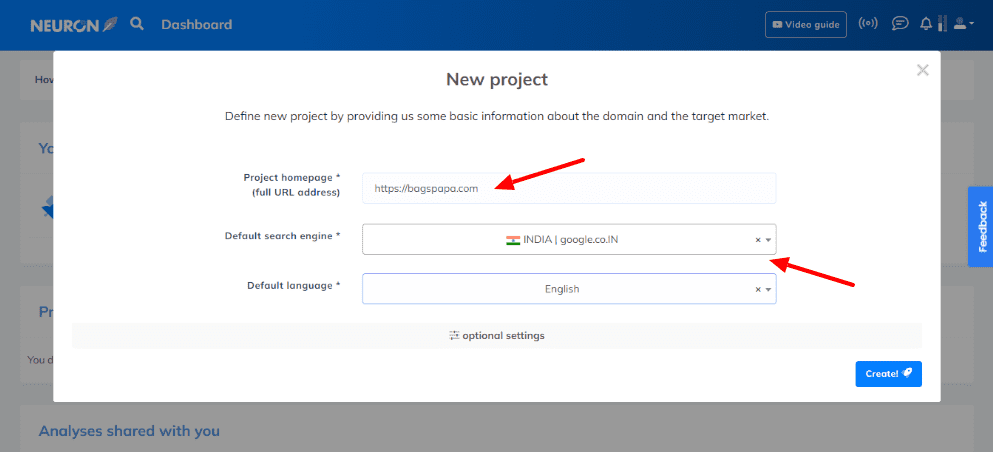This screenshot has height=452, width=993.
Task: Open the user account menu
Action: (963, 24)
